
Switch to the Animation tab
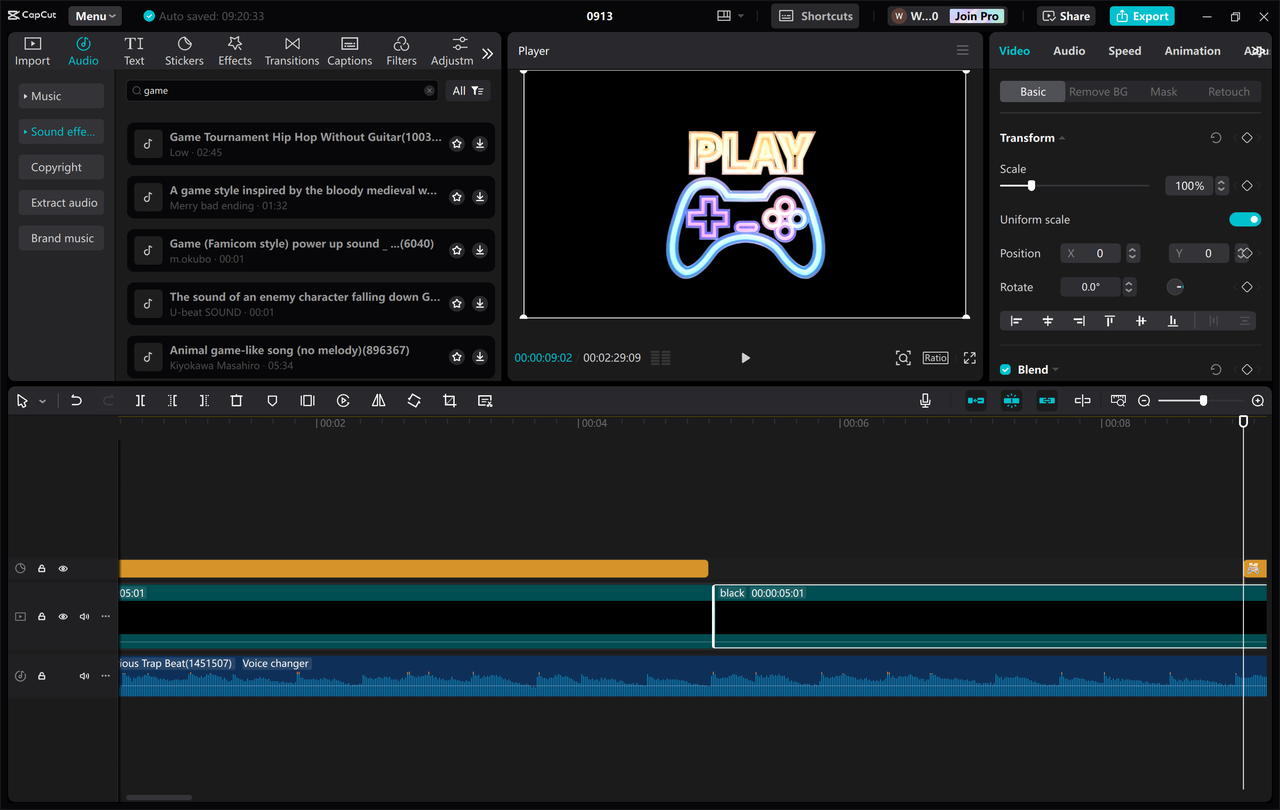tap(1192, 50)
